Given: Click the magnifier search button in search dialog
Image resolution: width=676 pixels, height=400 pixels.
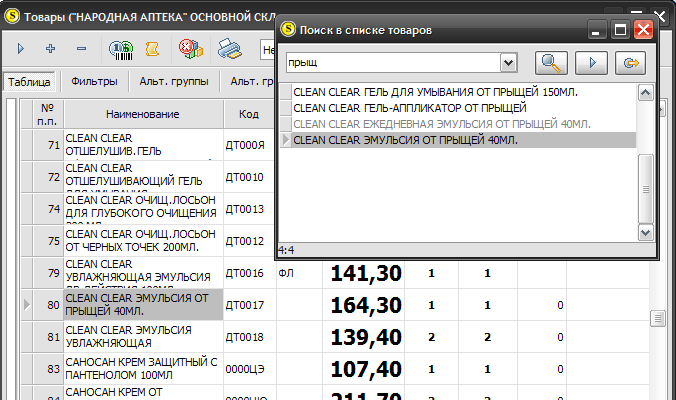Looking at the screenshot, I should pos(551,63).
